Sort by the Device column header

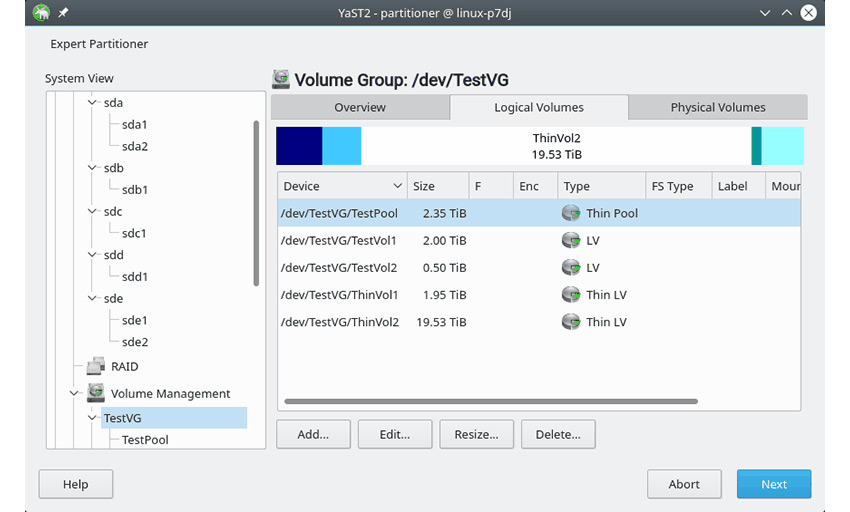pyautogui.click(x=340, y=186)
